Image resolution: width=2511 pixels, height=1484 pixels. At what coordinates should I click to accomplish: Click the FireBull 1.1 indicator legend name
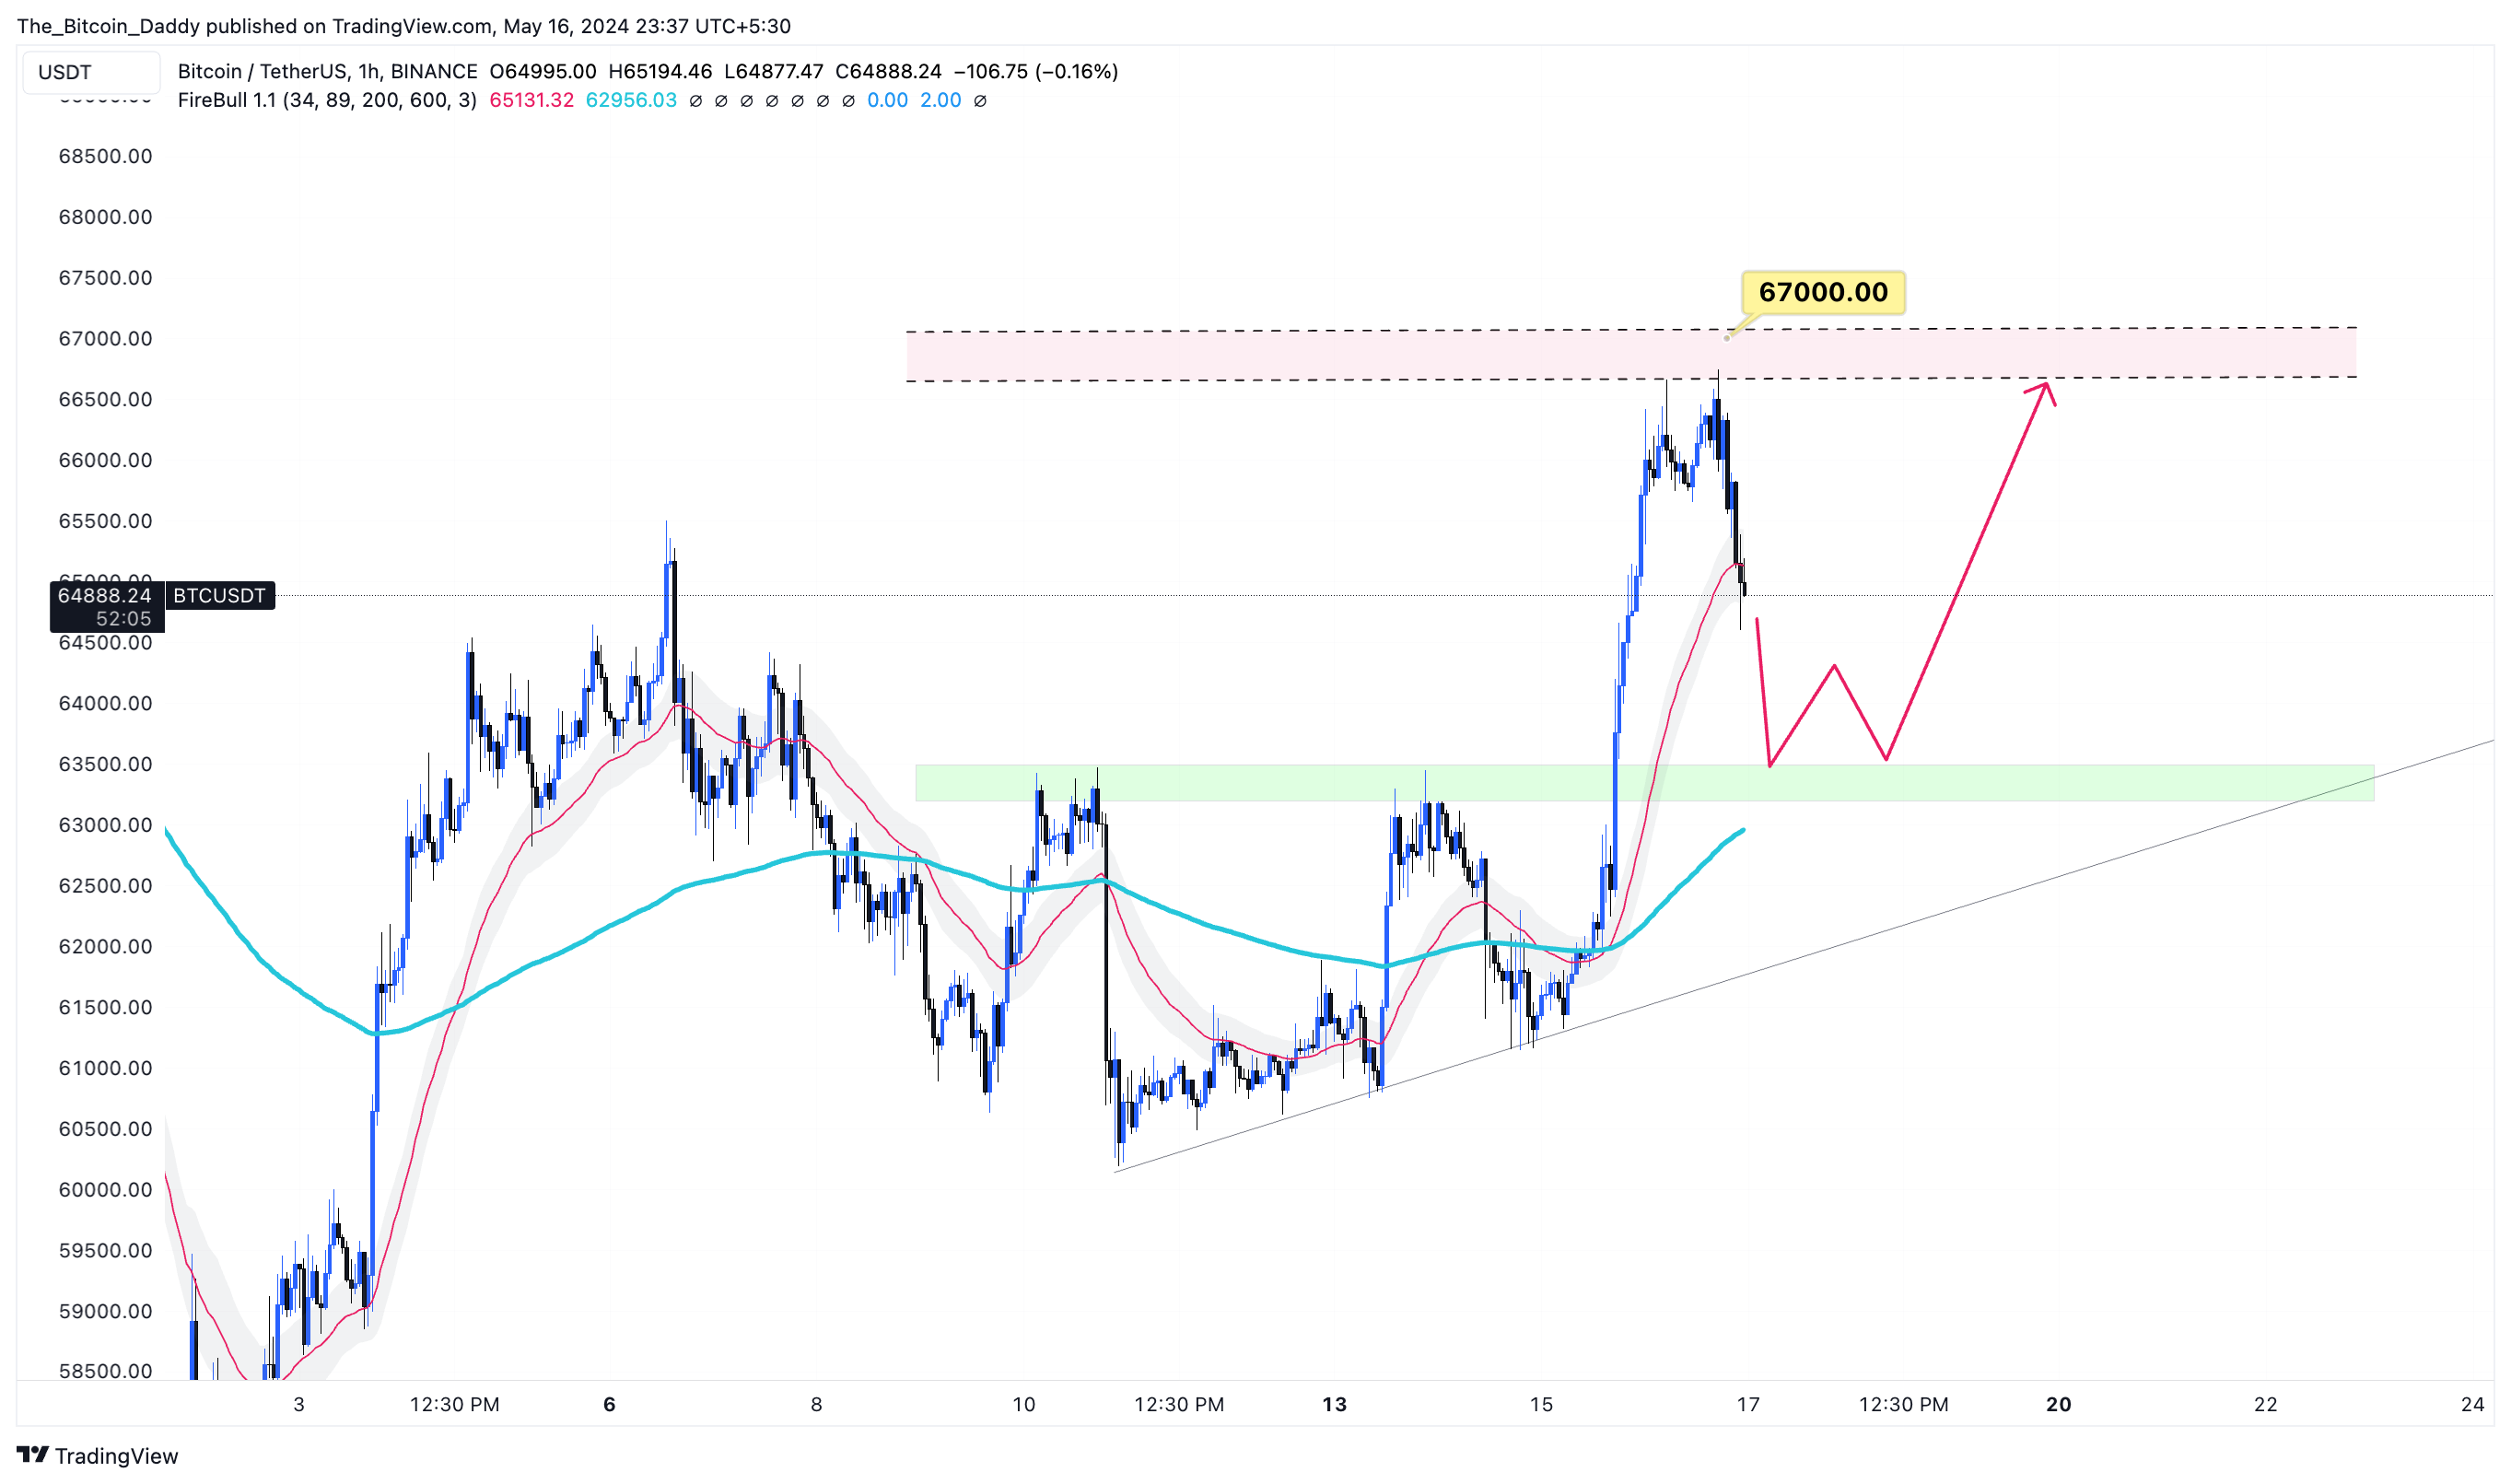tap(327, 100)
